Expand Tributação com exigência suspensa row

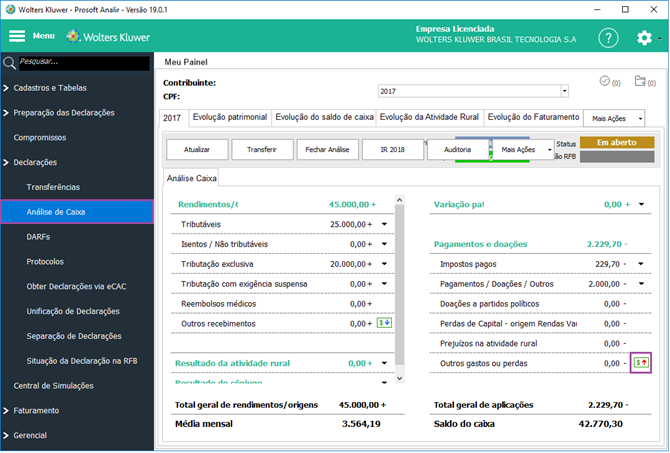(384, 284)
